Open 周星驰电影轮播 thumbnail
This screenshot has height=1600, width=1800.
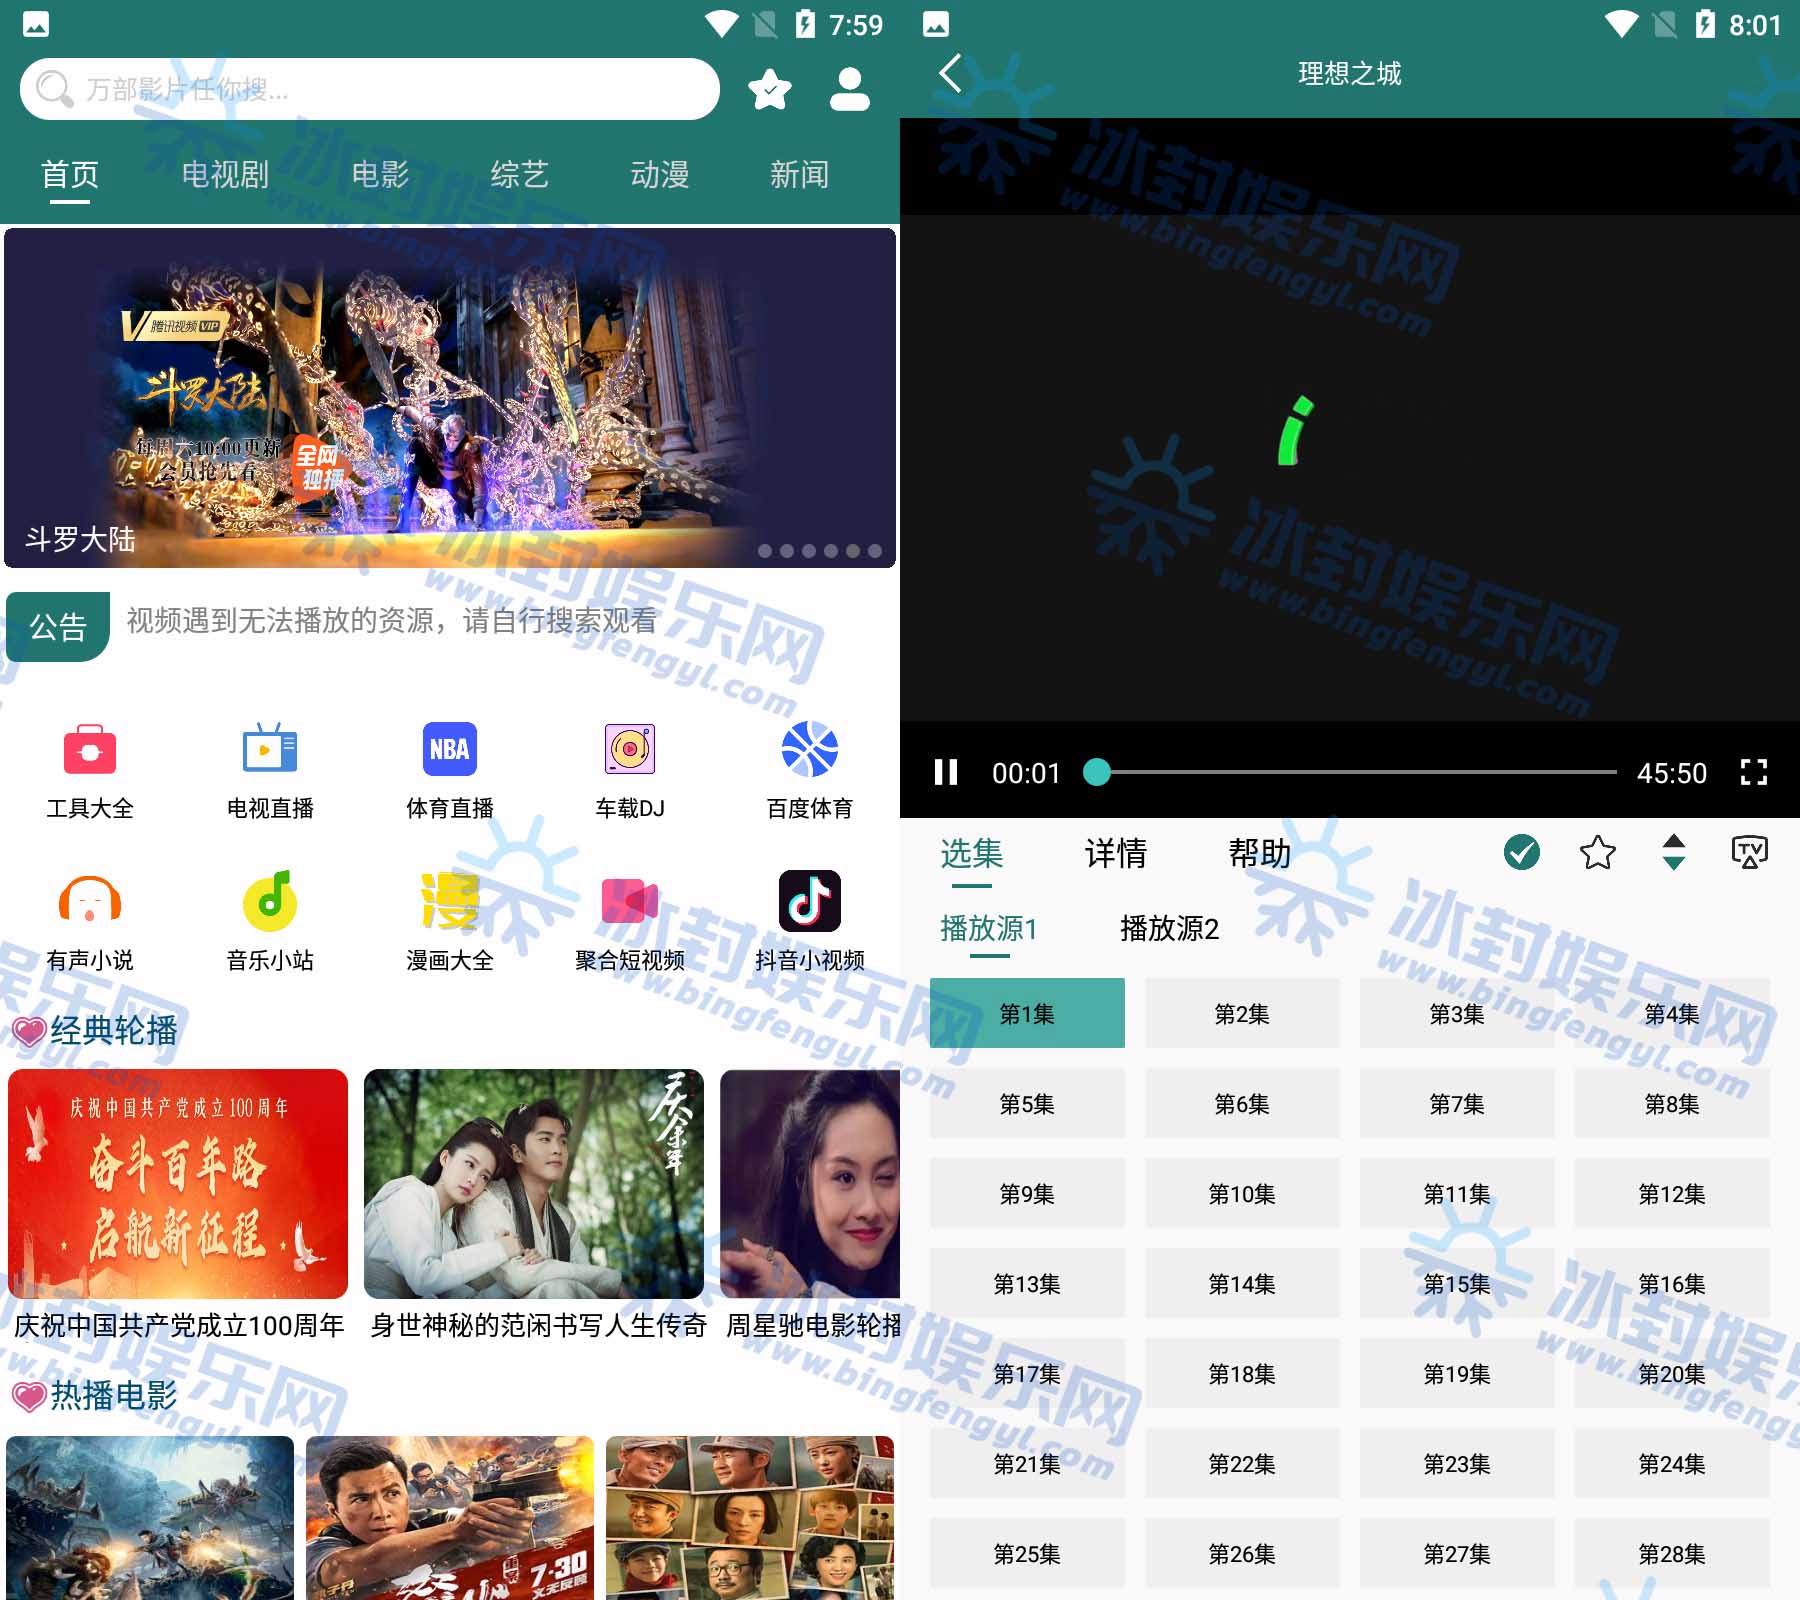pos(810,1184)
